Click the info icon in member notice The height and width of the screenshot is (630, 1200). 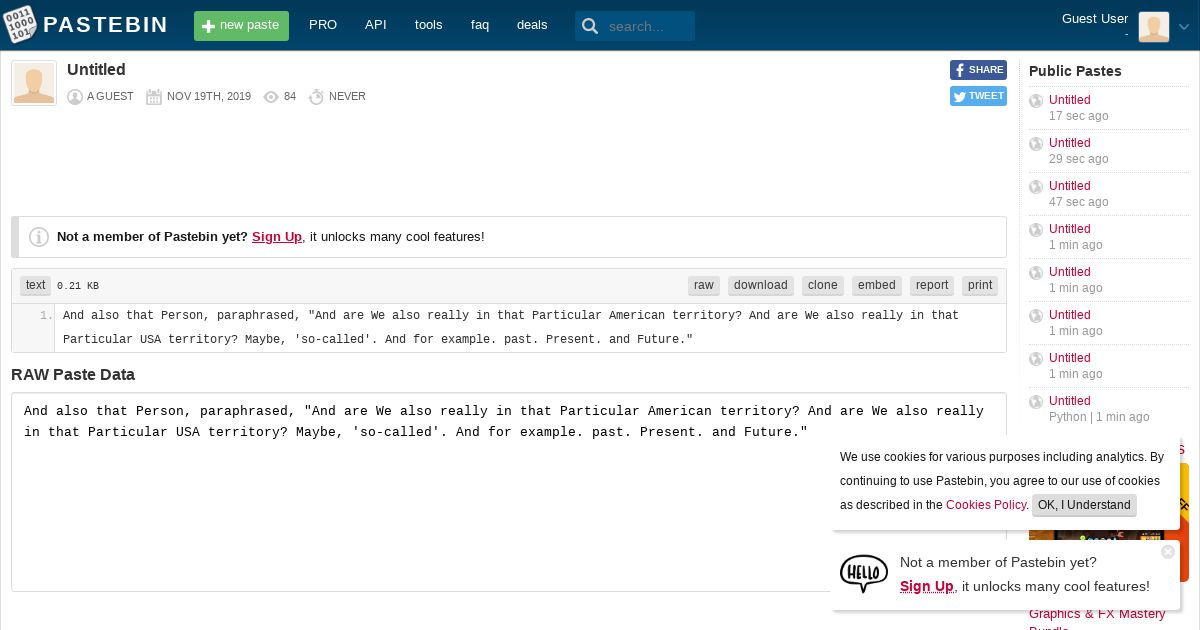click(x=39, y=237)
